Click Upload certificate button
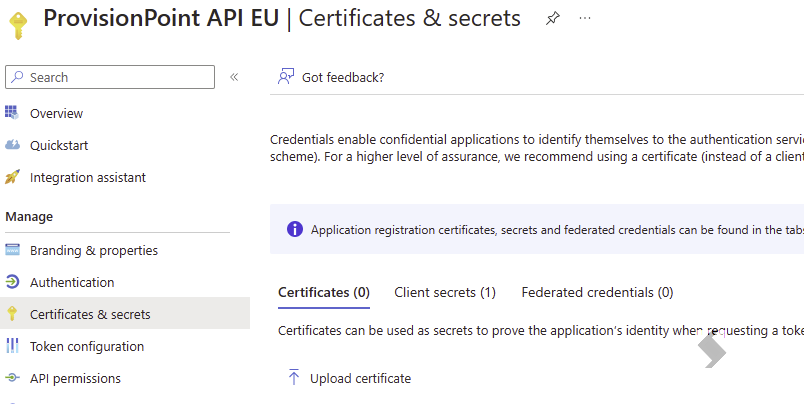 350,378
